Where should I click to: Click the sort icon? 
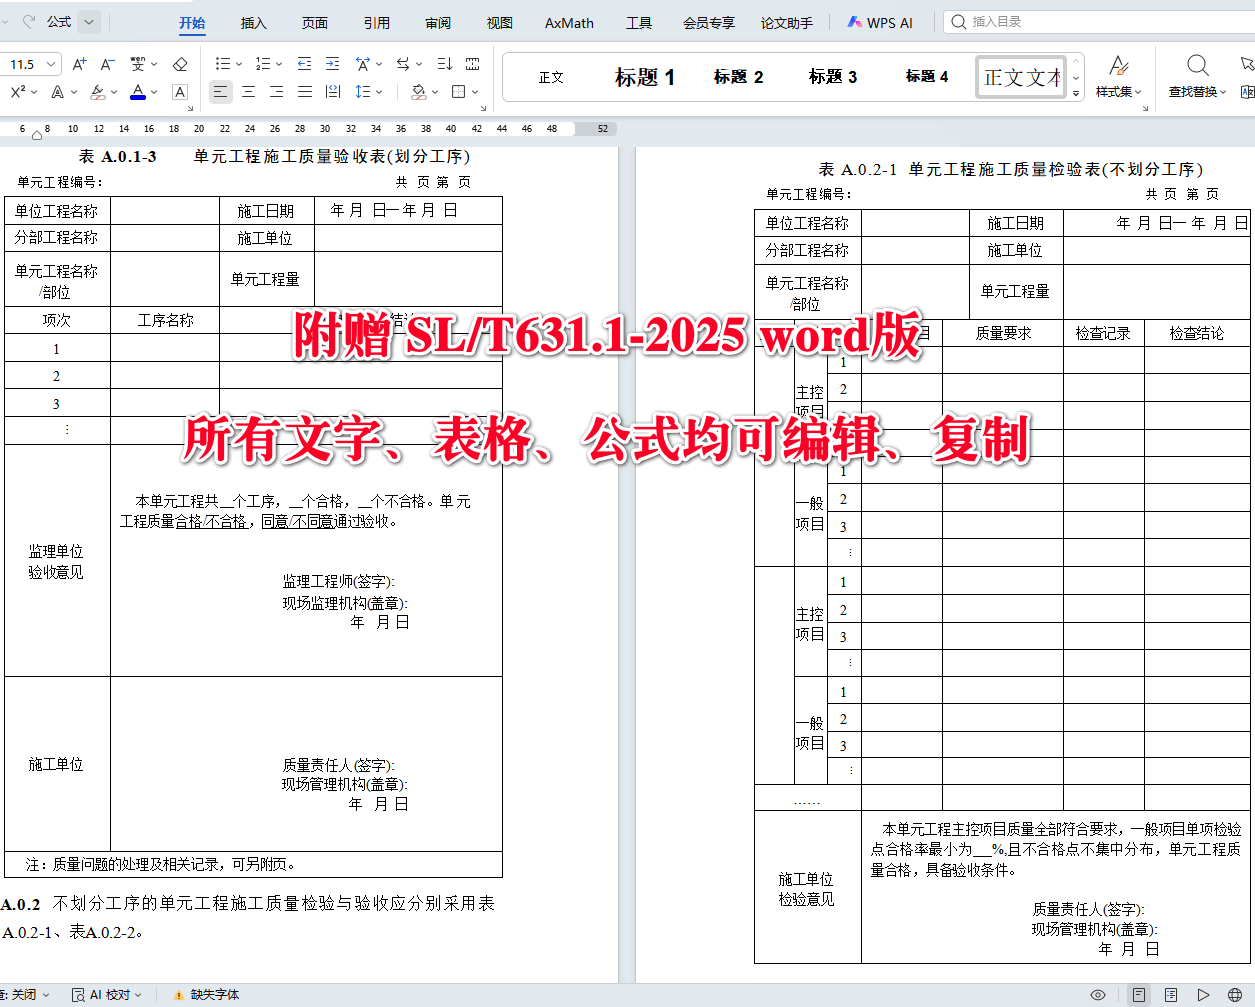point(445,64)
